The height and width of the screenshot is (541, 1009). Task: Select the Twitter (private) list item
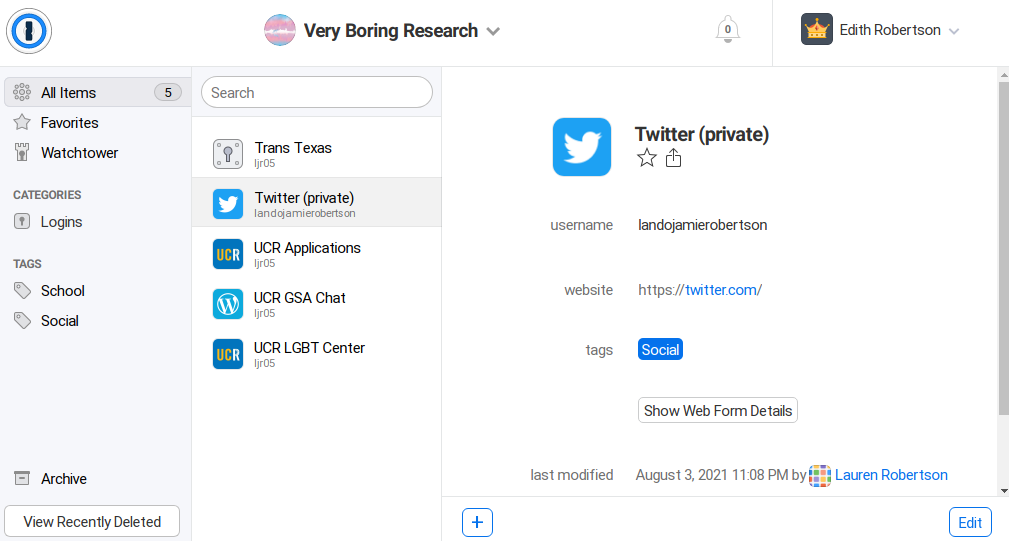(x=317, y=204)
